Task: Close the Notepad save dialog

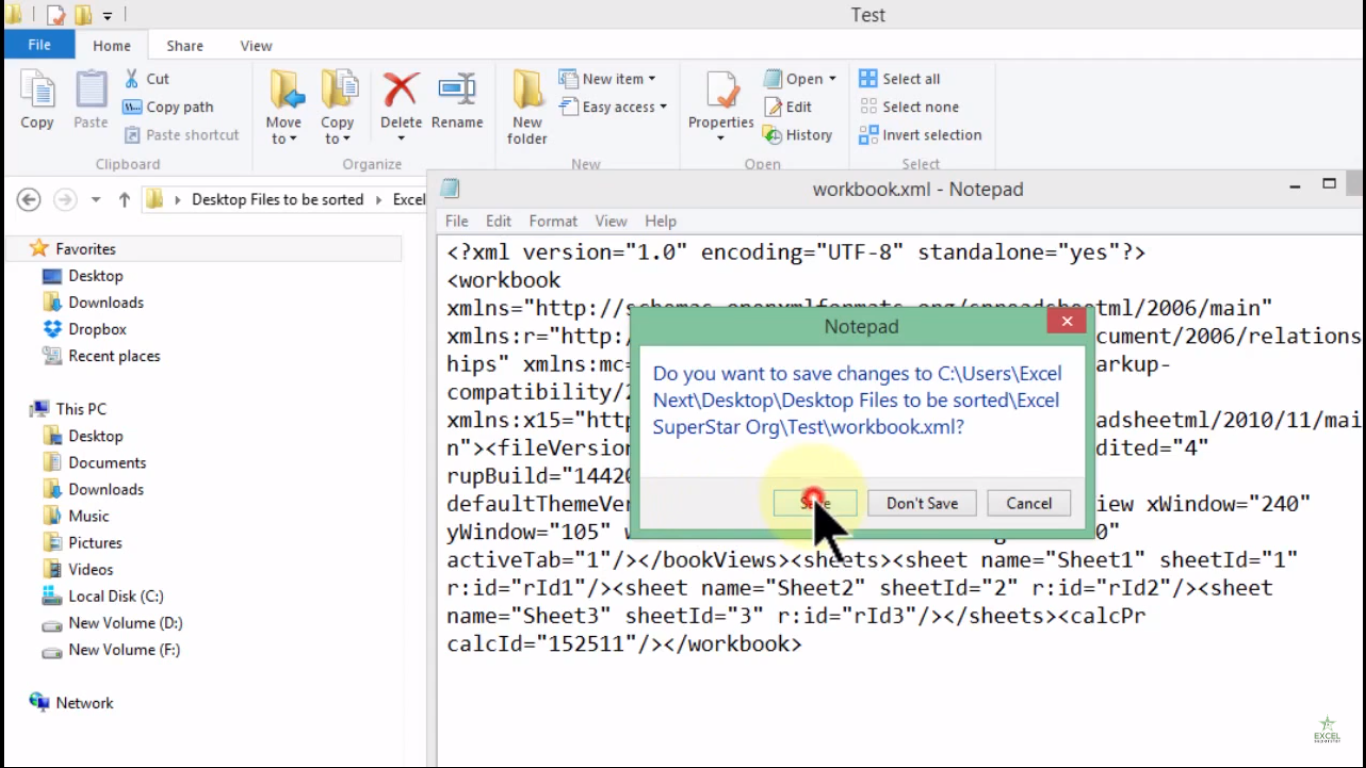Action: point(1067,322)
